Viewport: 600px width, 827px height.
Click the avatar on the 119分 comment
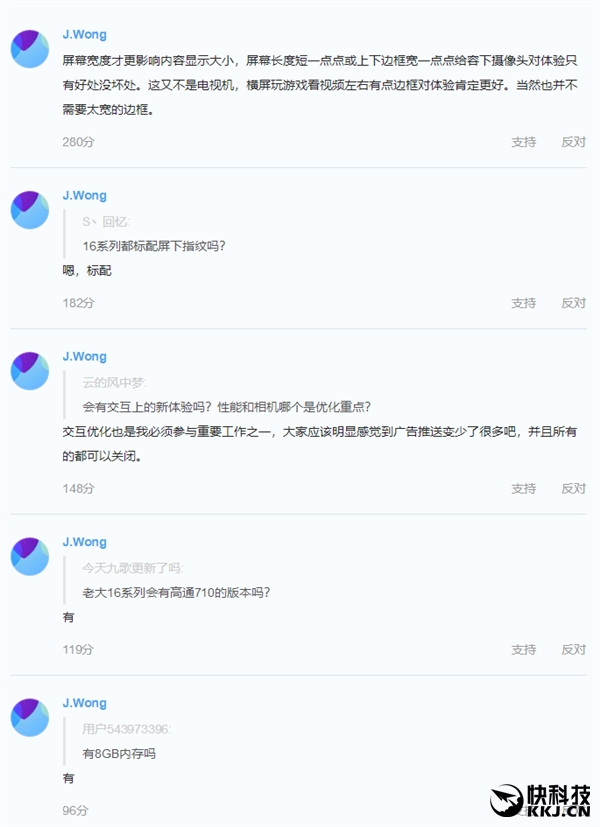(30, 556)
